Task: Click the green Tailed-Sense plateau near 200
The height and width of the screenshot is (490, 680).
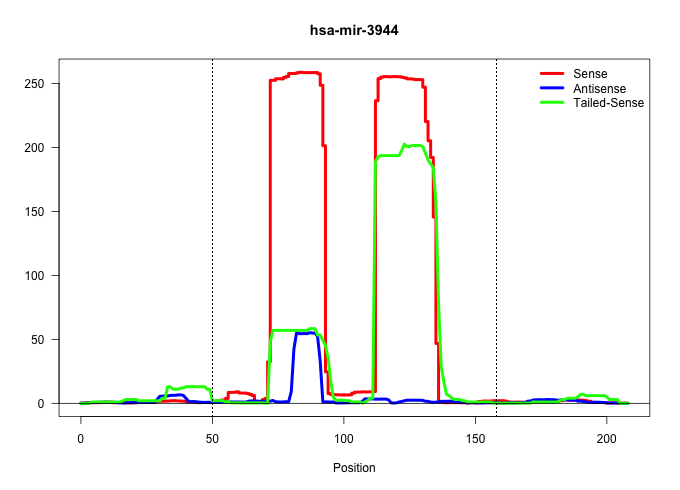Action: [412, 146]
